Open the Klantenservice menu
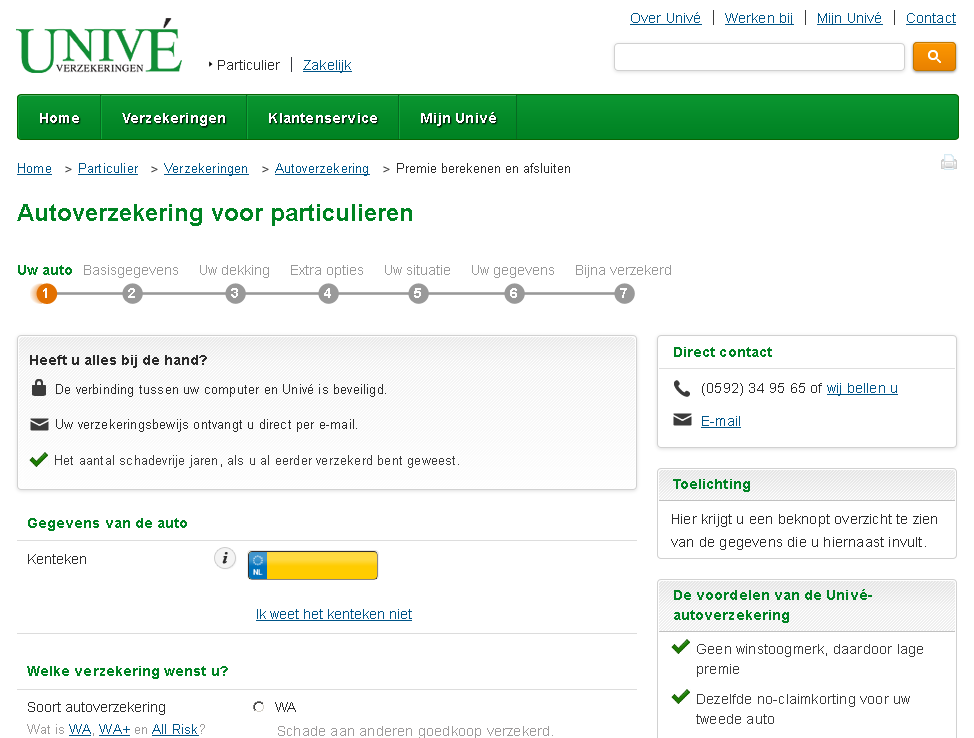This screenshot has width=974, height=738. click(323, 118)
